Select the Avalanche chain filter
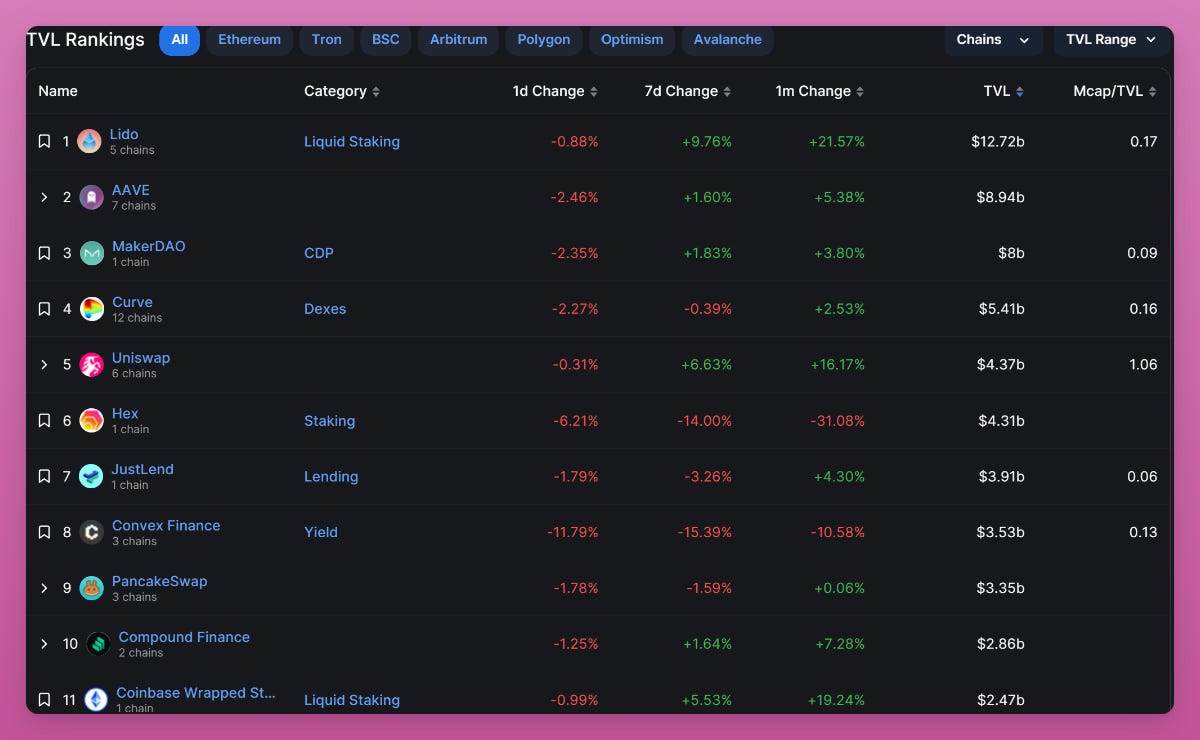The height and width of the screenshot is (740, 1200). click(x=728, y=40)
